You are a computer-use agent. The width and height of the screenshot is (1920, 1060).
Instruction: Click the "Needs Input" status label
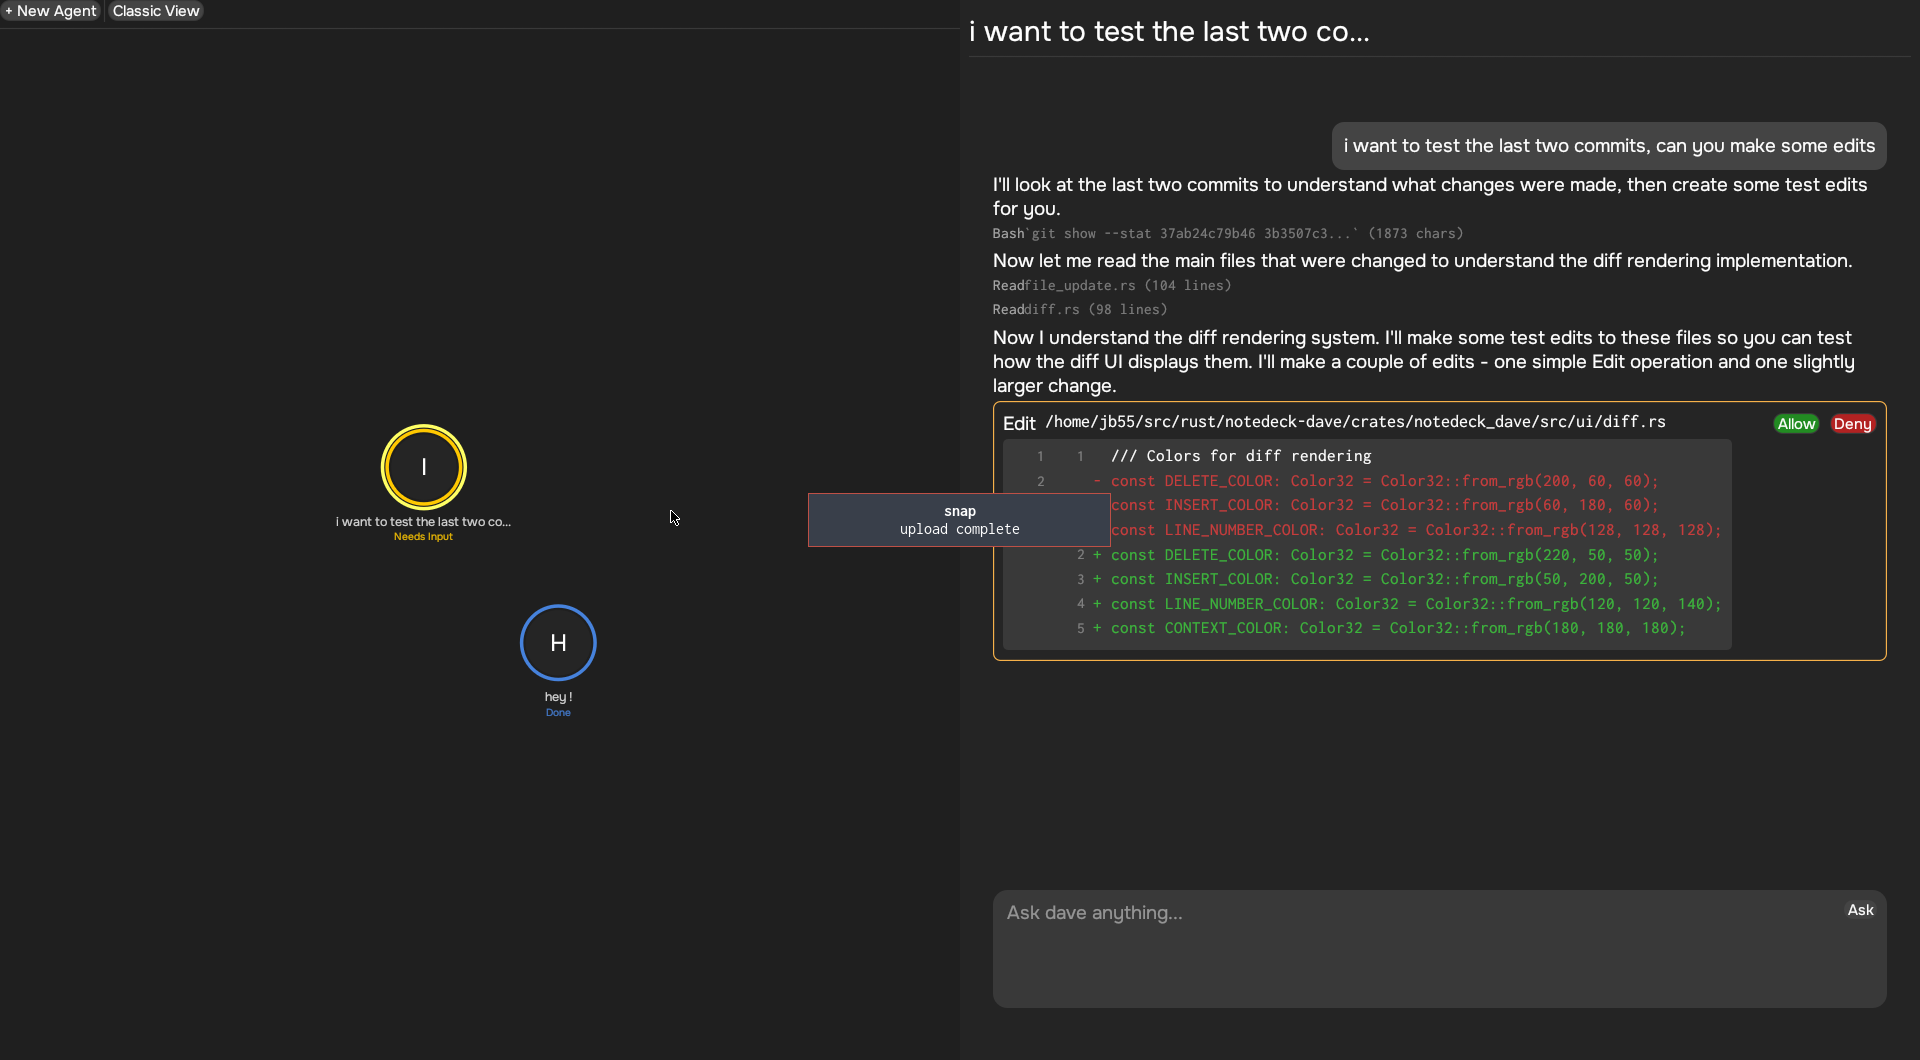click(x=423, y=537)
